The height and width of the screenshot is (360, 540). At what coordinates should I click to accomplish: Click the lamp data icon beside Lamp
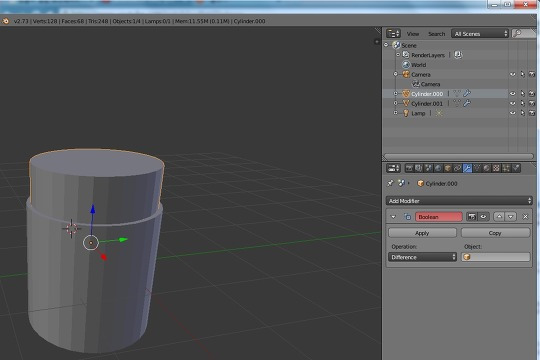pos(439,113)
